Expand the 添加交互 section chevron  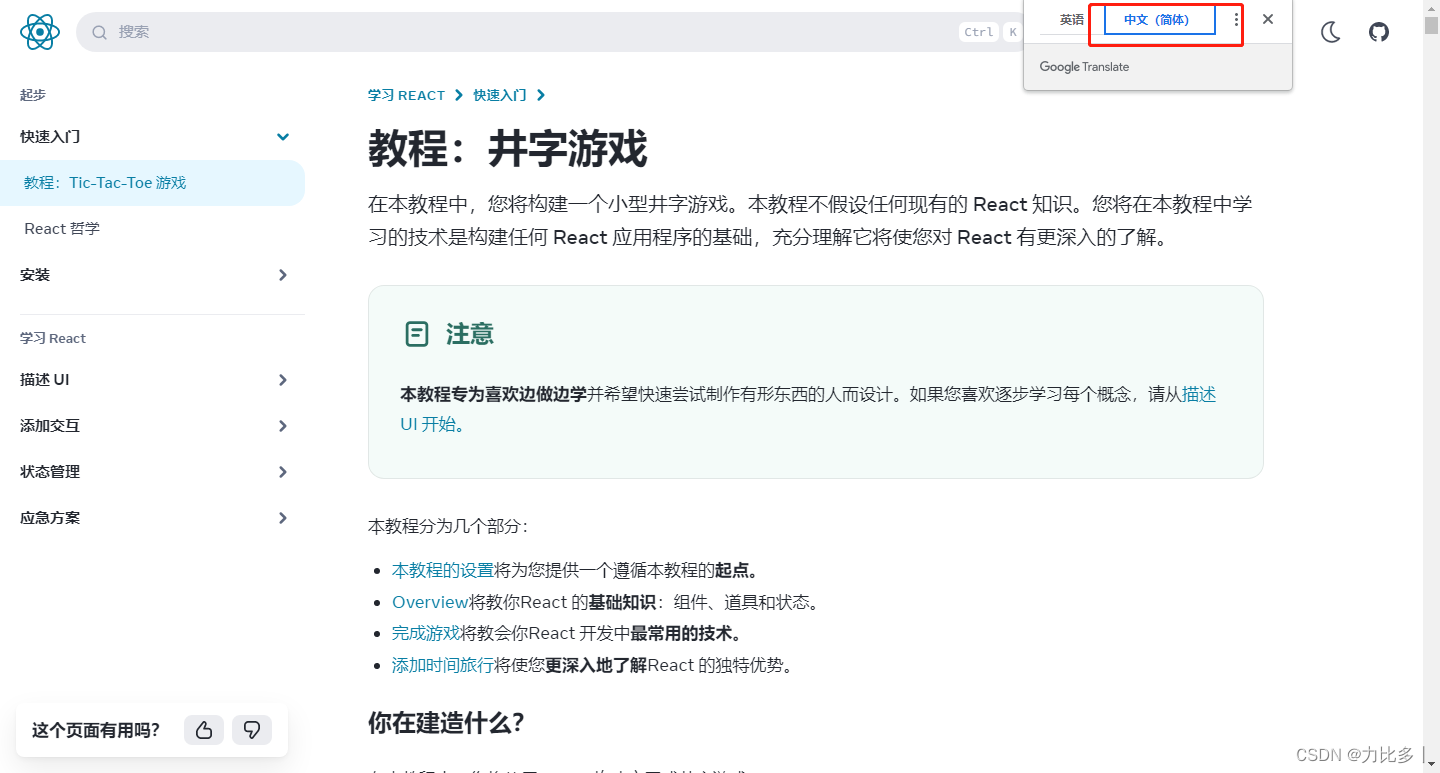click(x=283, y=426)
